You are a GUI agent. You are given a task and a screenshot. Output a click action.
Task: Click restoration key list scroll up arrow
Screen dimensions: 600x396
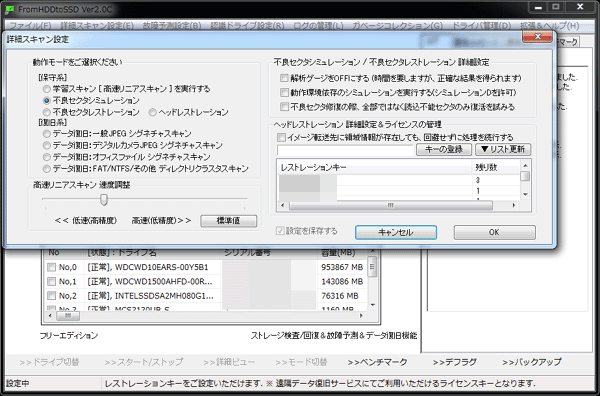pos(525,165)
